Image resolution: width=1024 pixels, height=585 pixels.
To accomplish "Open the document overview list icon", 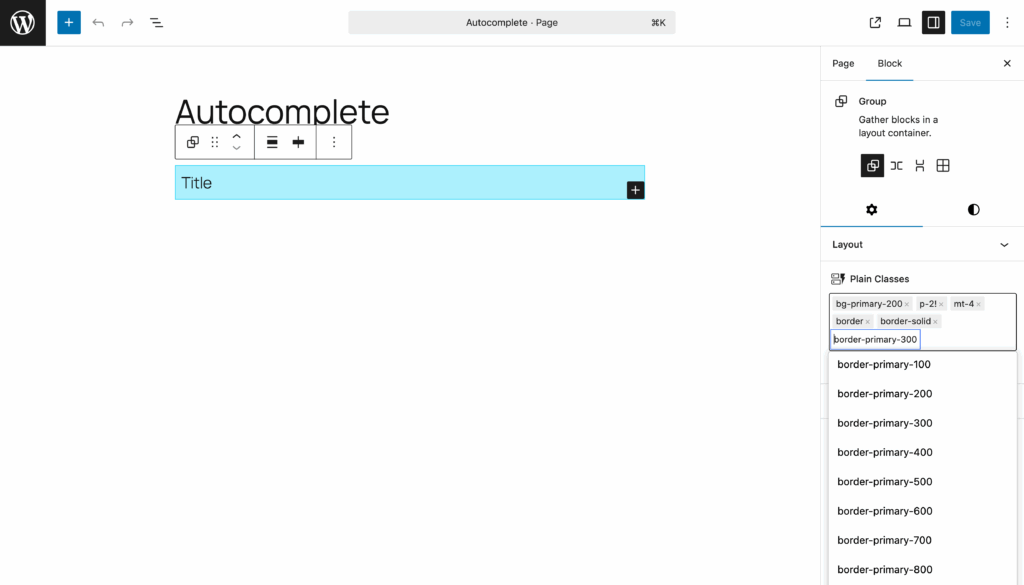I will (x=157, y=22).
